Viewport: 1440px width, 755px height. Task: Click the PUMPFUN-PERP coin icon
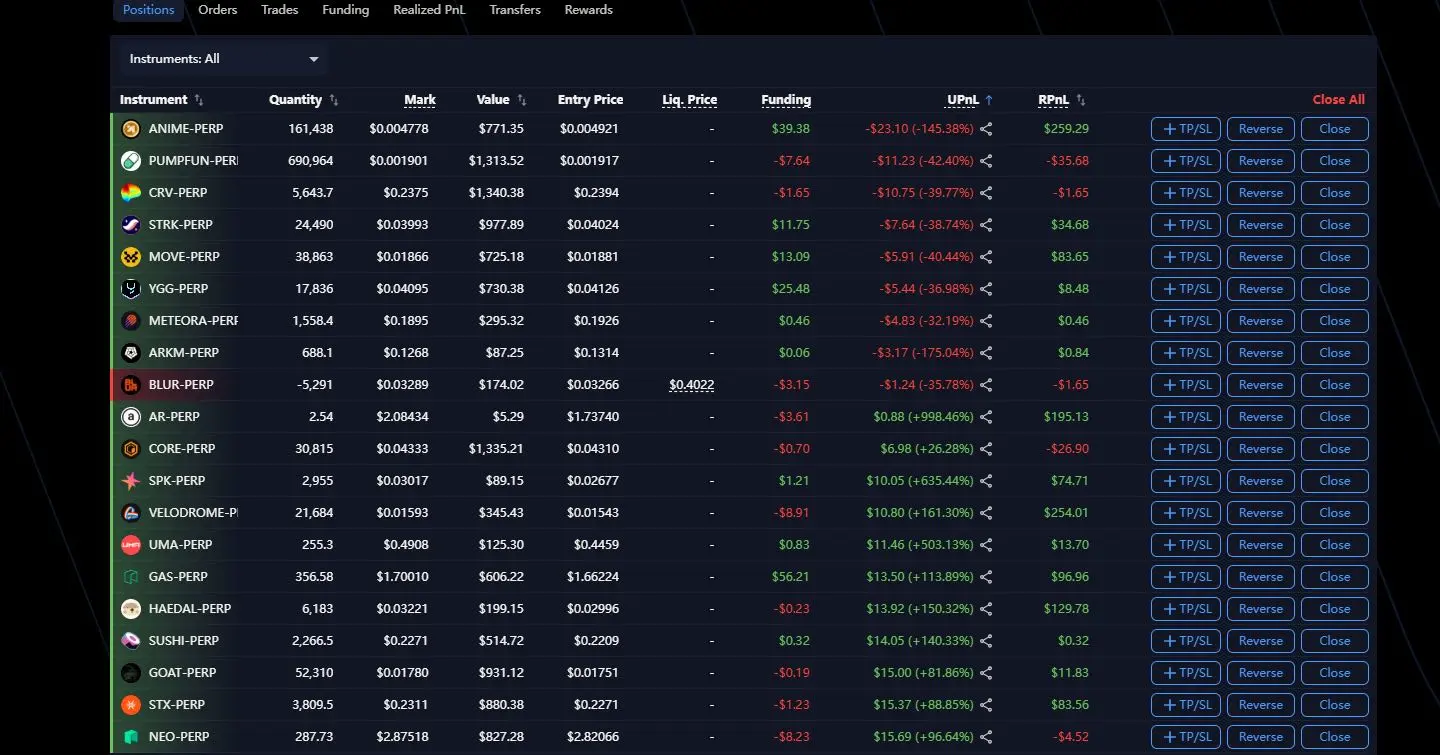click(x=131, y=161)
